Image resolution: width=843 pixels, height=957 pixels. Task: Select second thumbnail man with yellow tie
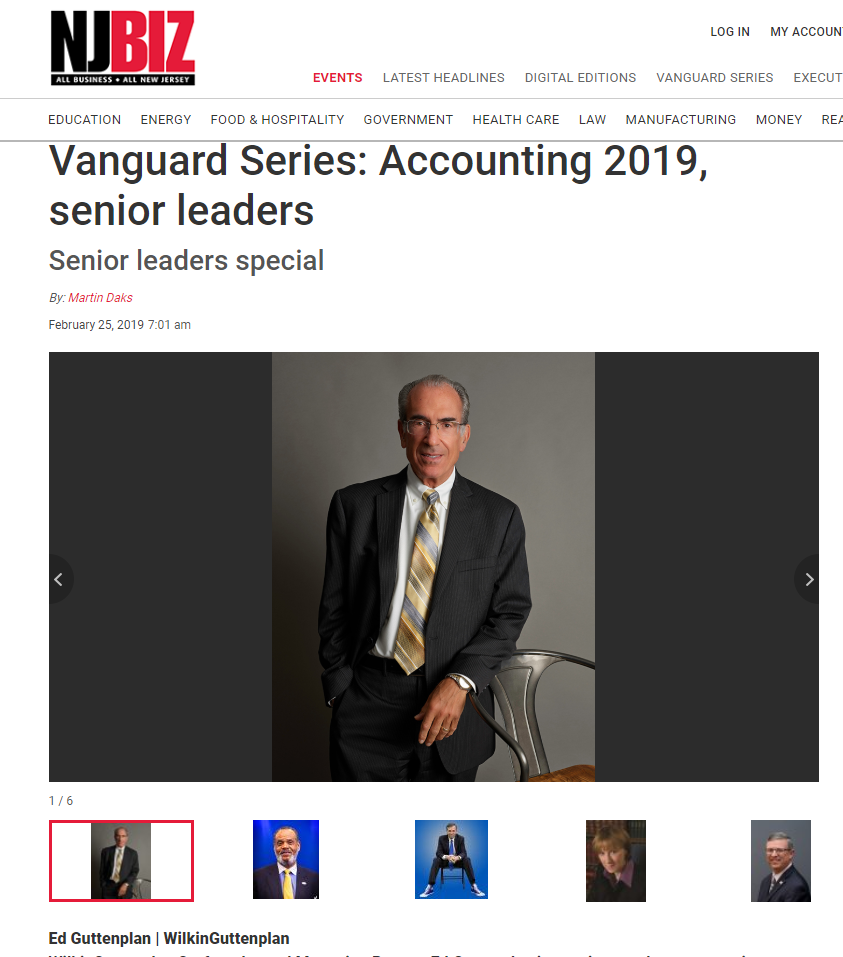click(x=286, y=859)
